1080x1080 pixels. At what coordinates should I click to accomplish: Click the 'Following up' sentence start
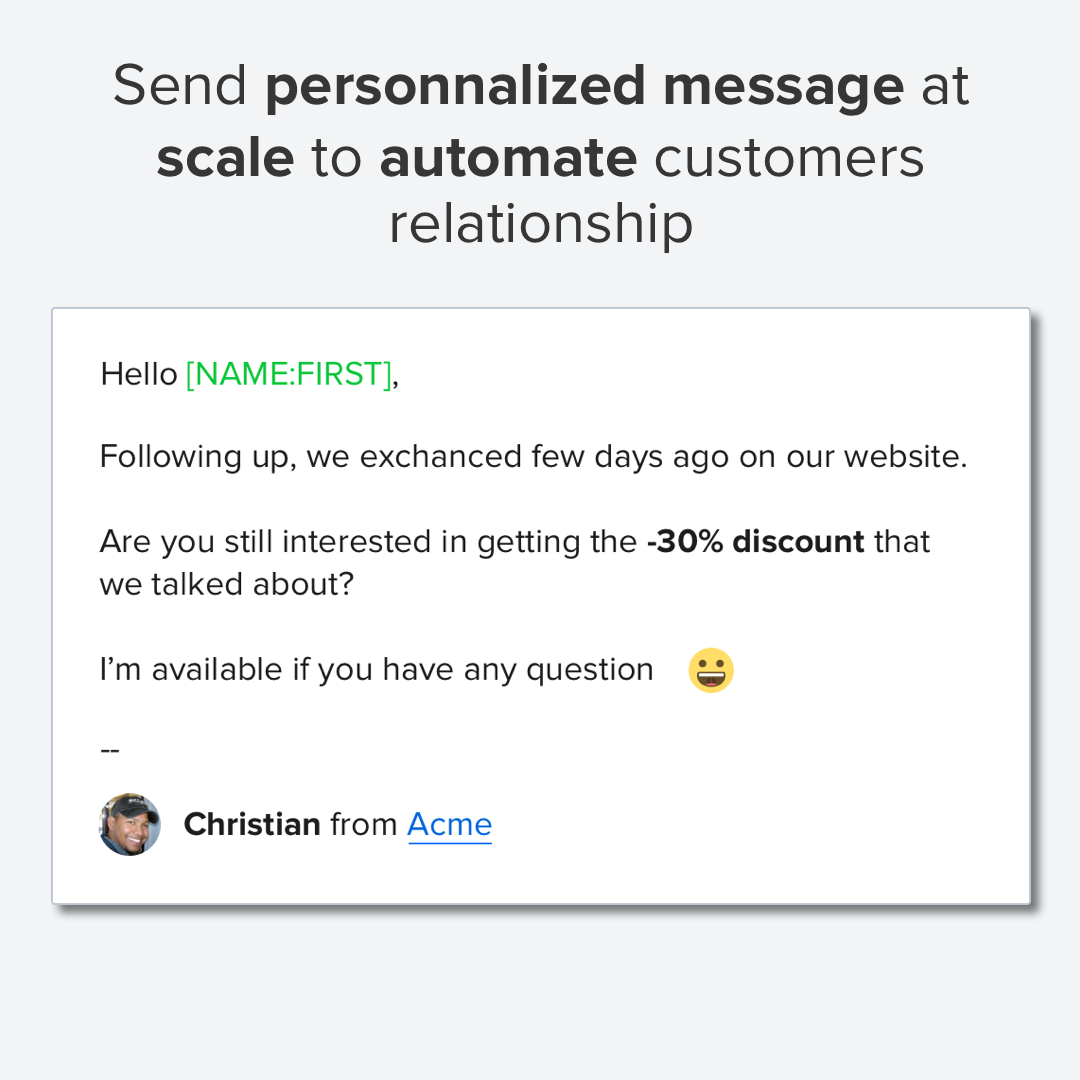[x=170, y=457]
